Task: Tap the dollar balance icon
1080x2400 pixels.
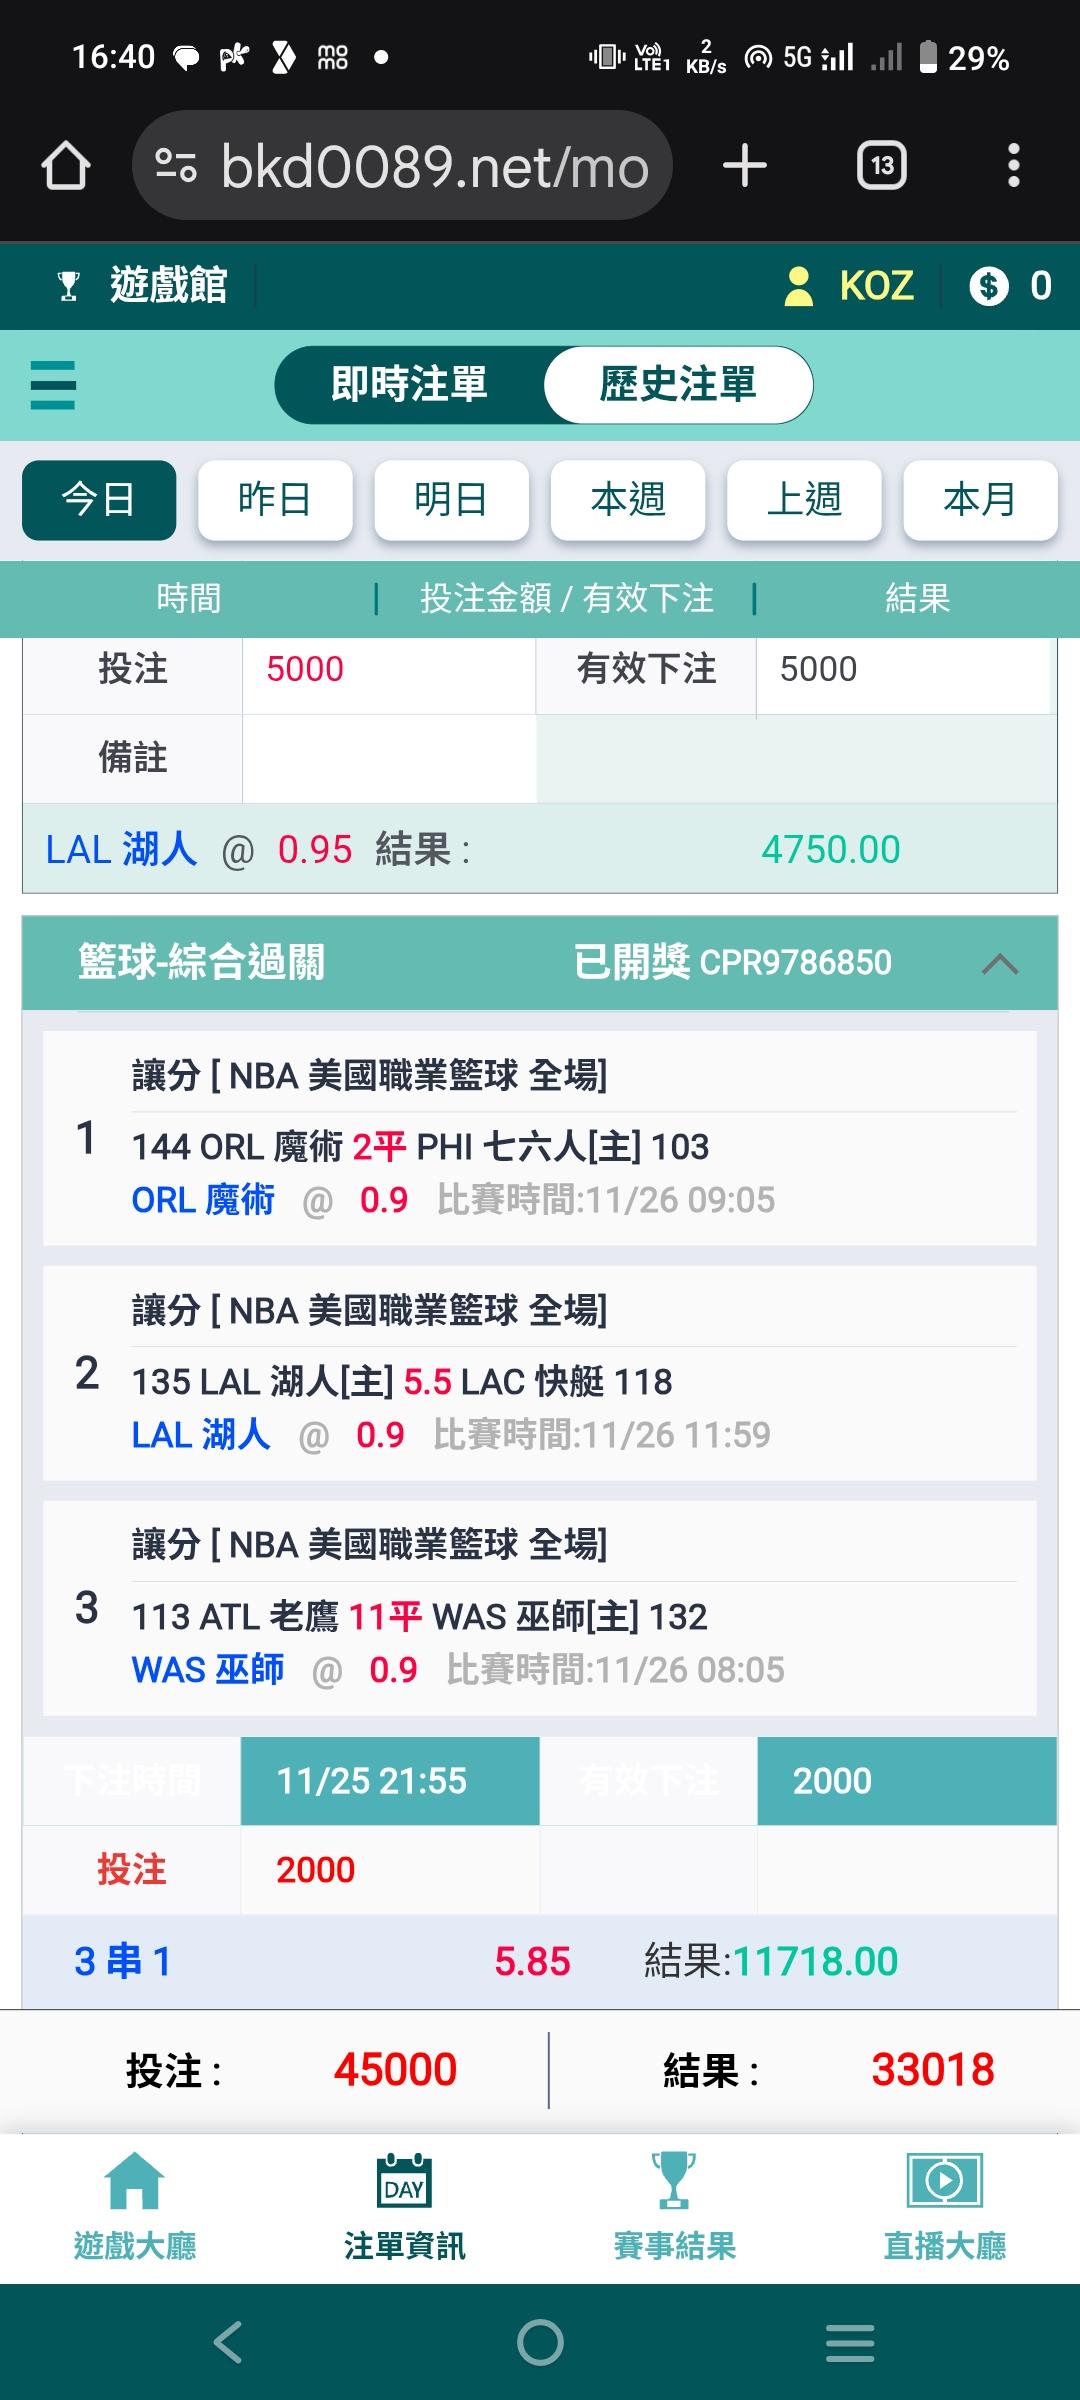Action: [x=988, y=287]
